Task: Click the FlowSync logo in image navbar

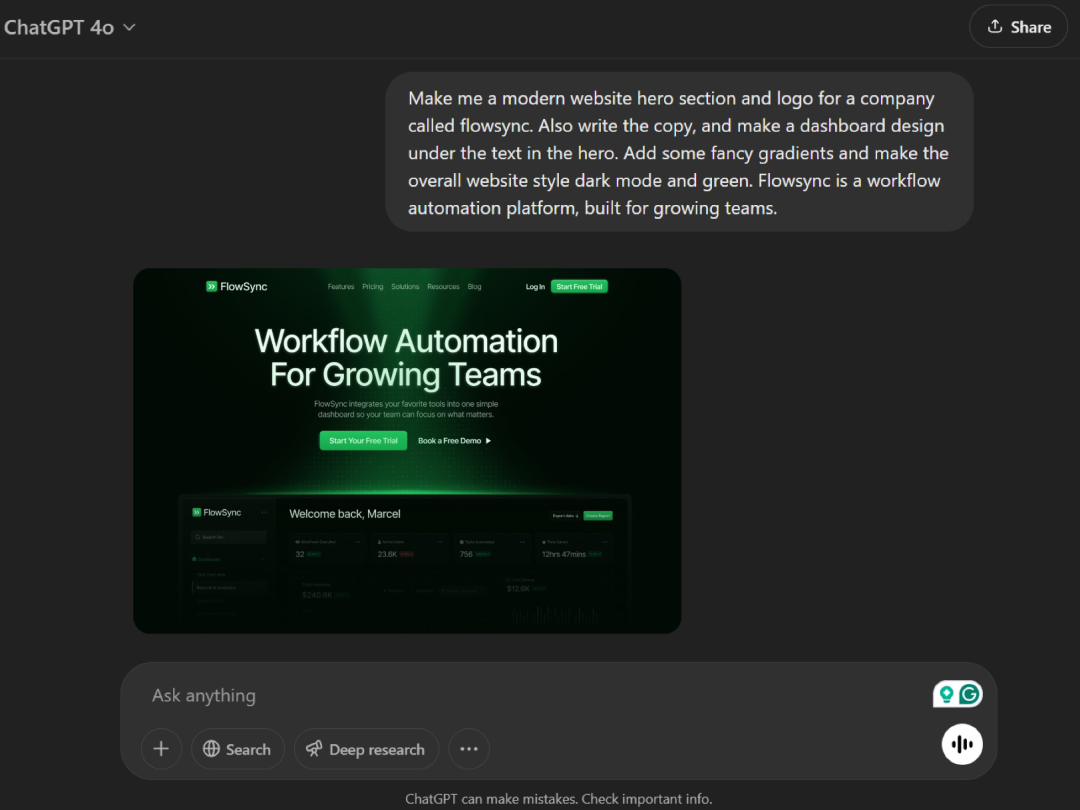Action: (236, 287)
